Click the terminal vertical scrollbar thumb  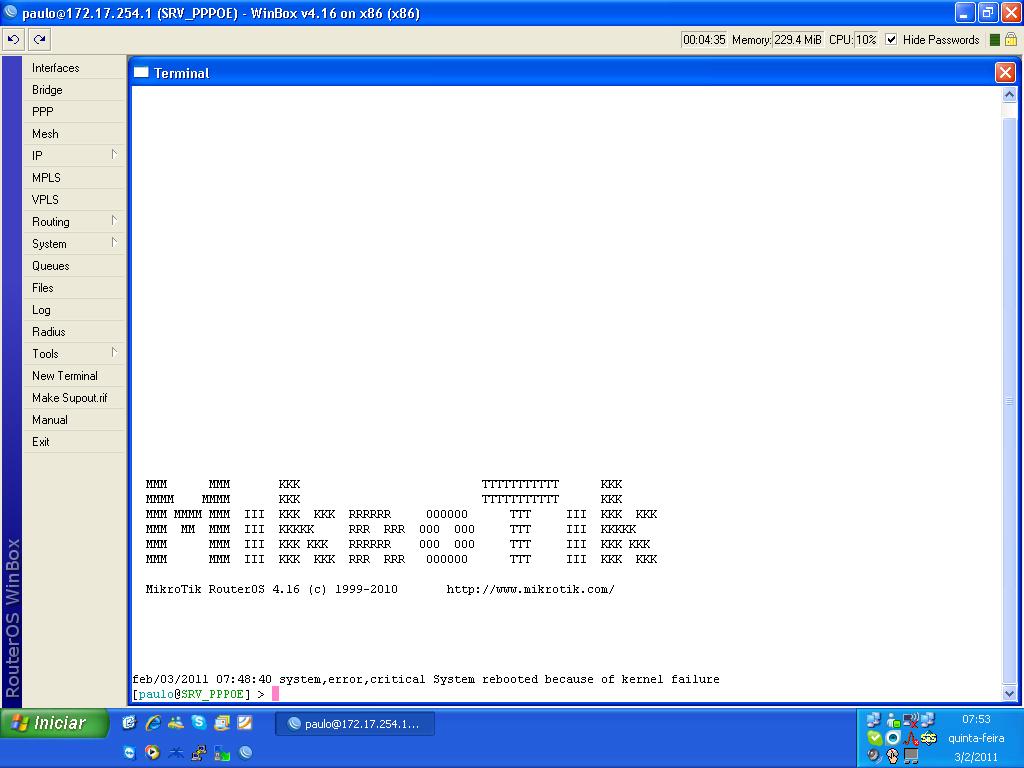pos(1009,401)
